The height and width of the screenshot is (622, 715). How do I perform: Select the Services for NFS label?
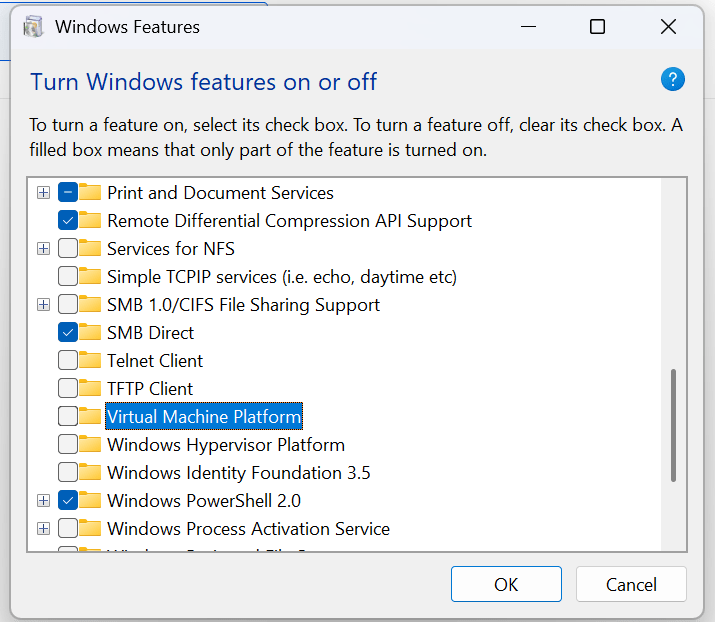click(171, 249)
